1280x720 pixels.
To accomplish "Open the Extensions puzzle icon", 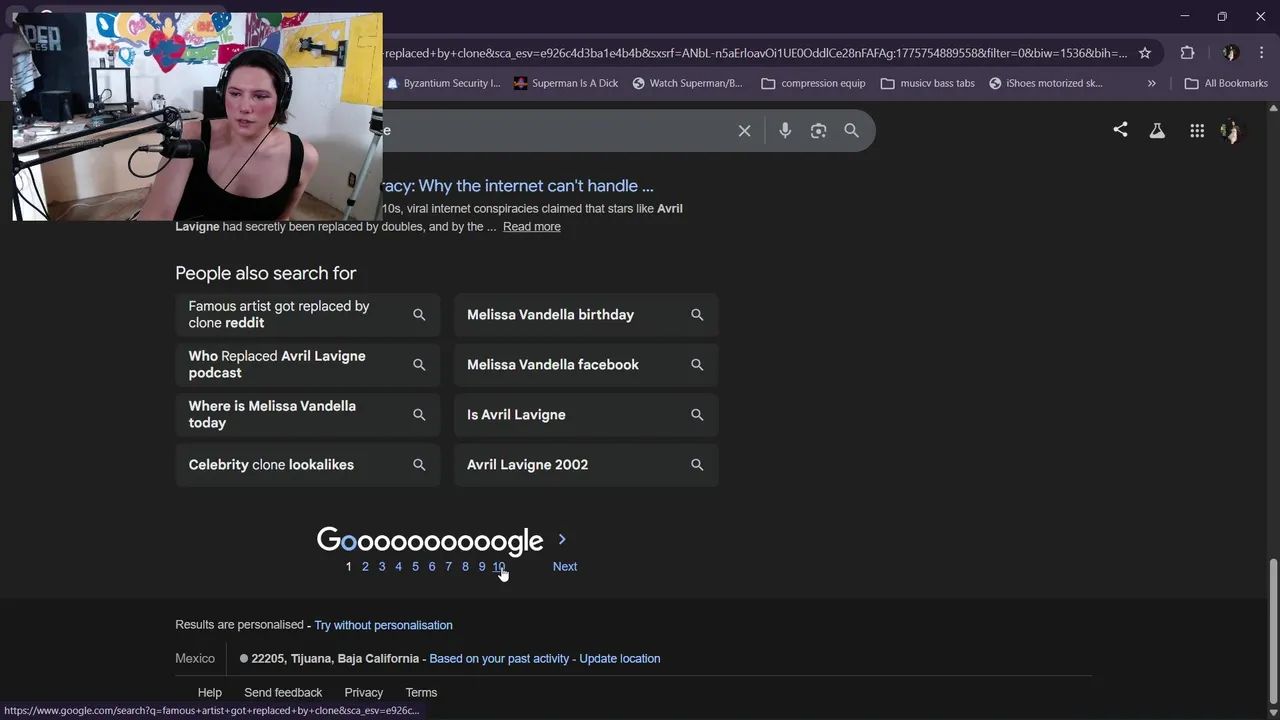I will coord(1187,53).
